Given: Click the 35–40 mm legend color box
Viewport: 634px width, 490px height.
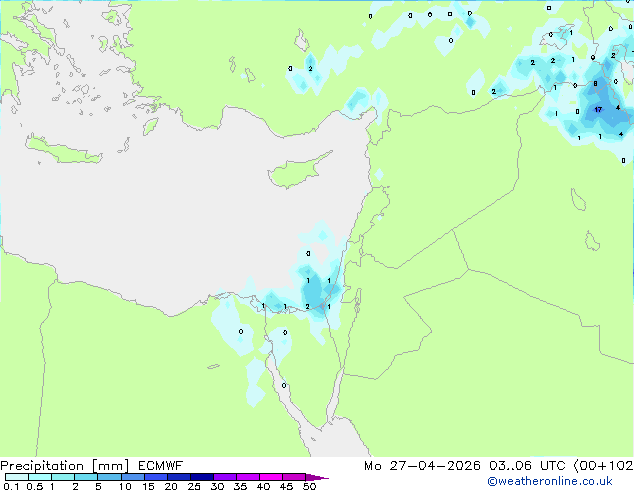Looking at the screenshot, I should 248,477.
